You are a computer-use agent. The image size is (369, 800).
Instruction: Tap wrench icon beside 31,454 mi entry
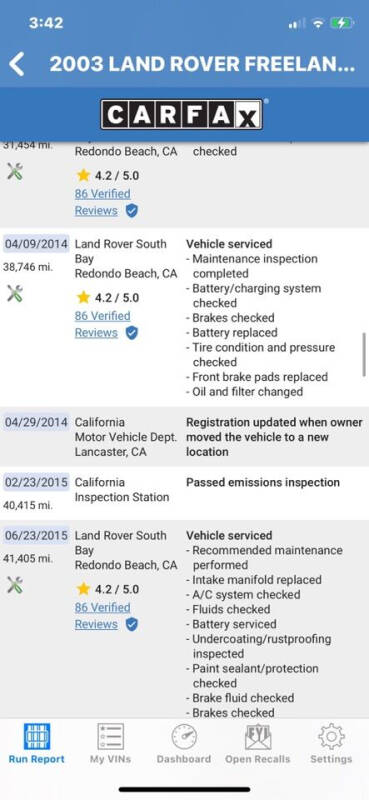click(15, 171)
